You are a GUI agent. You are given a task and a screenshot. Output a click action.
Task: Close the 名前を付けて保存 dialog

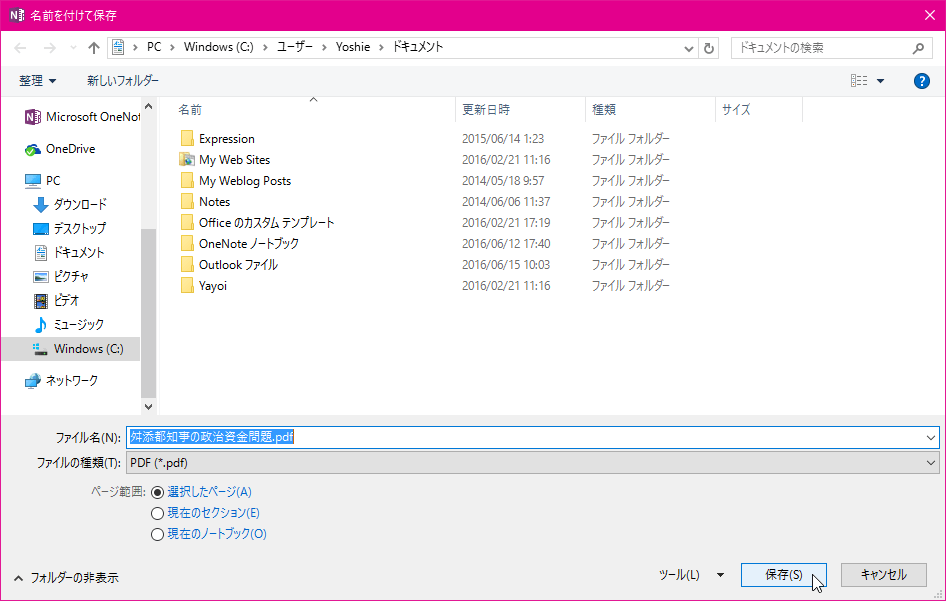pos(930,15)
